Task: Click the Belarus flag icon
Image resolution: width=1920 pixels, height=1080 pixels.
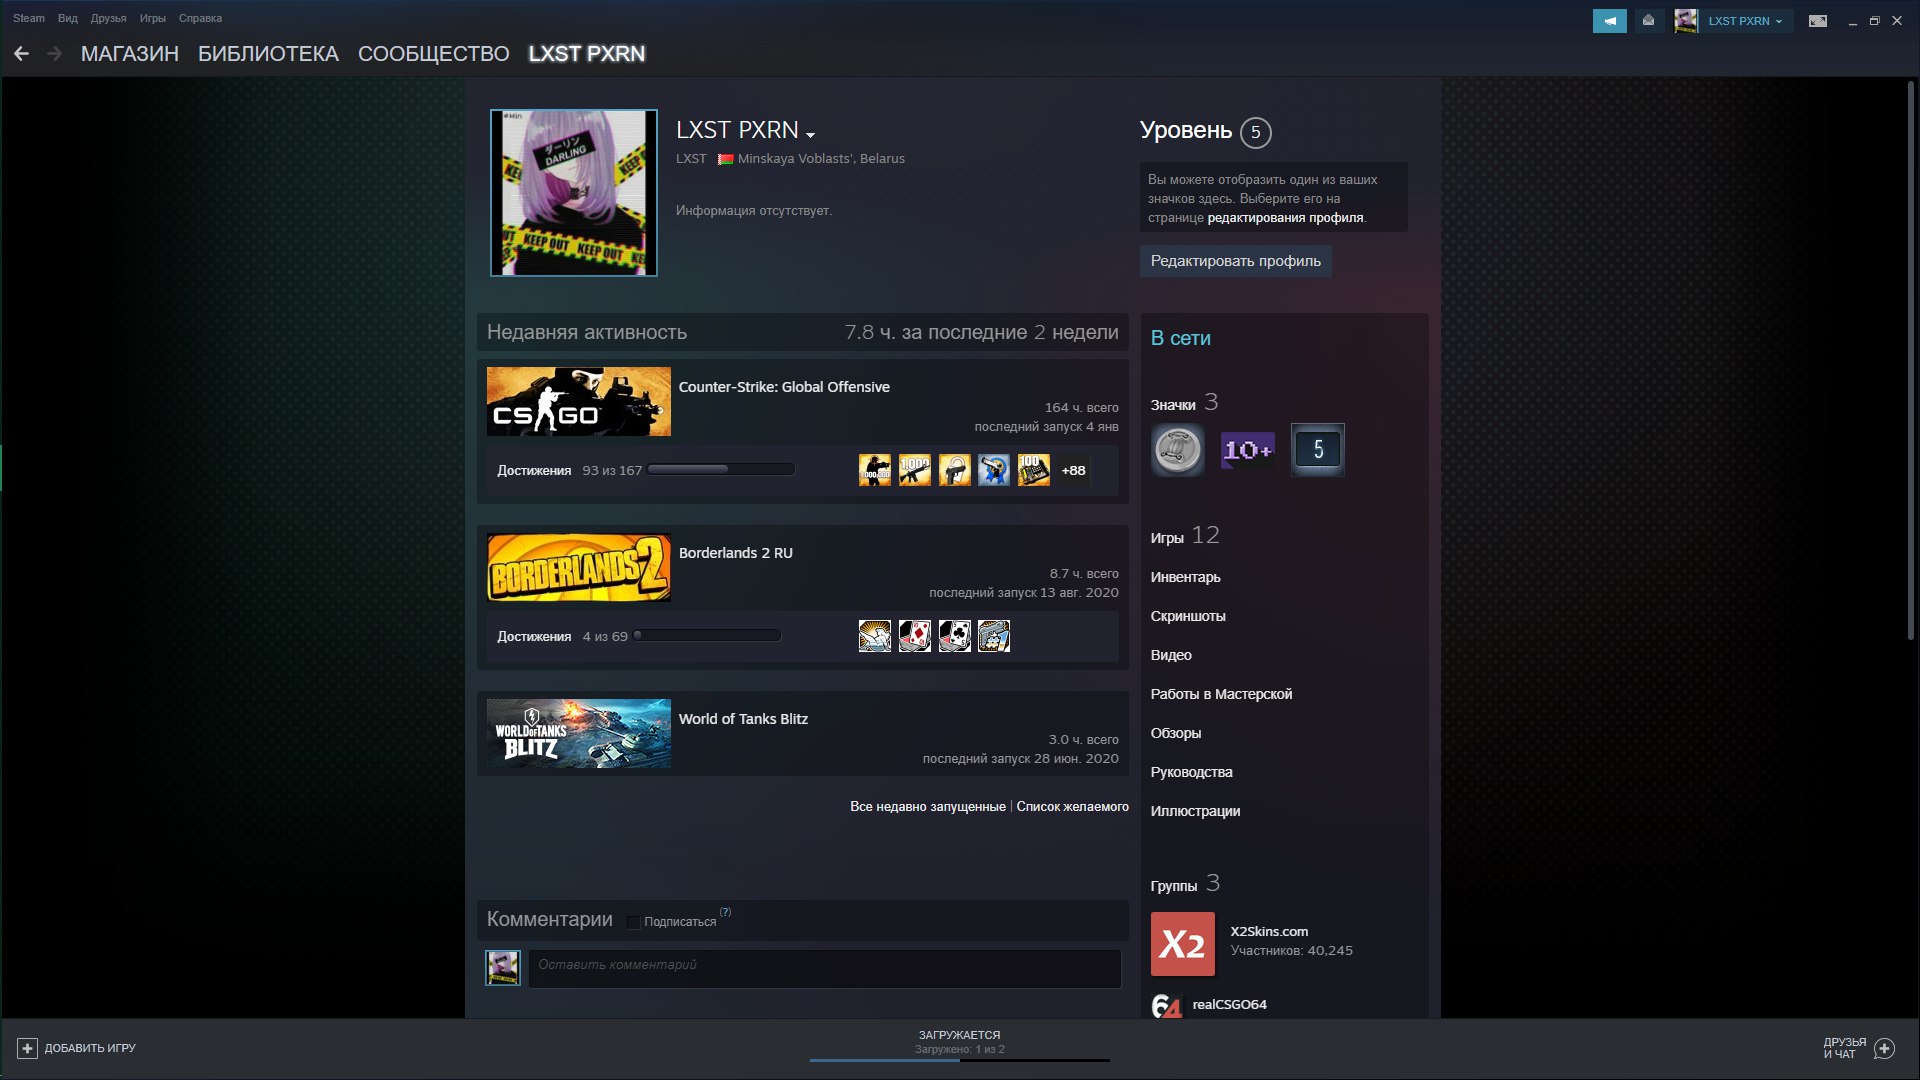Action: 726,159
